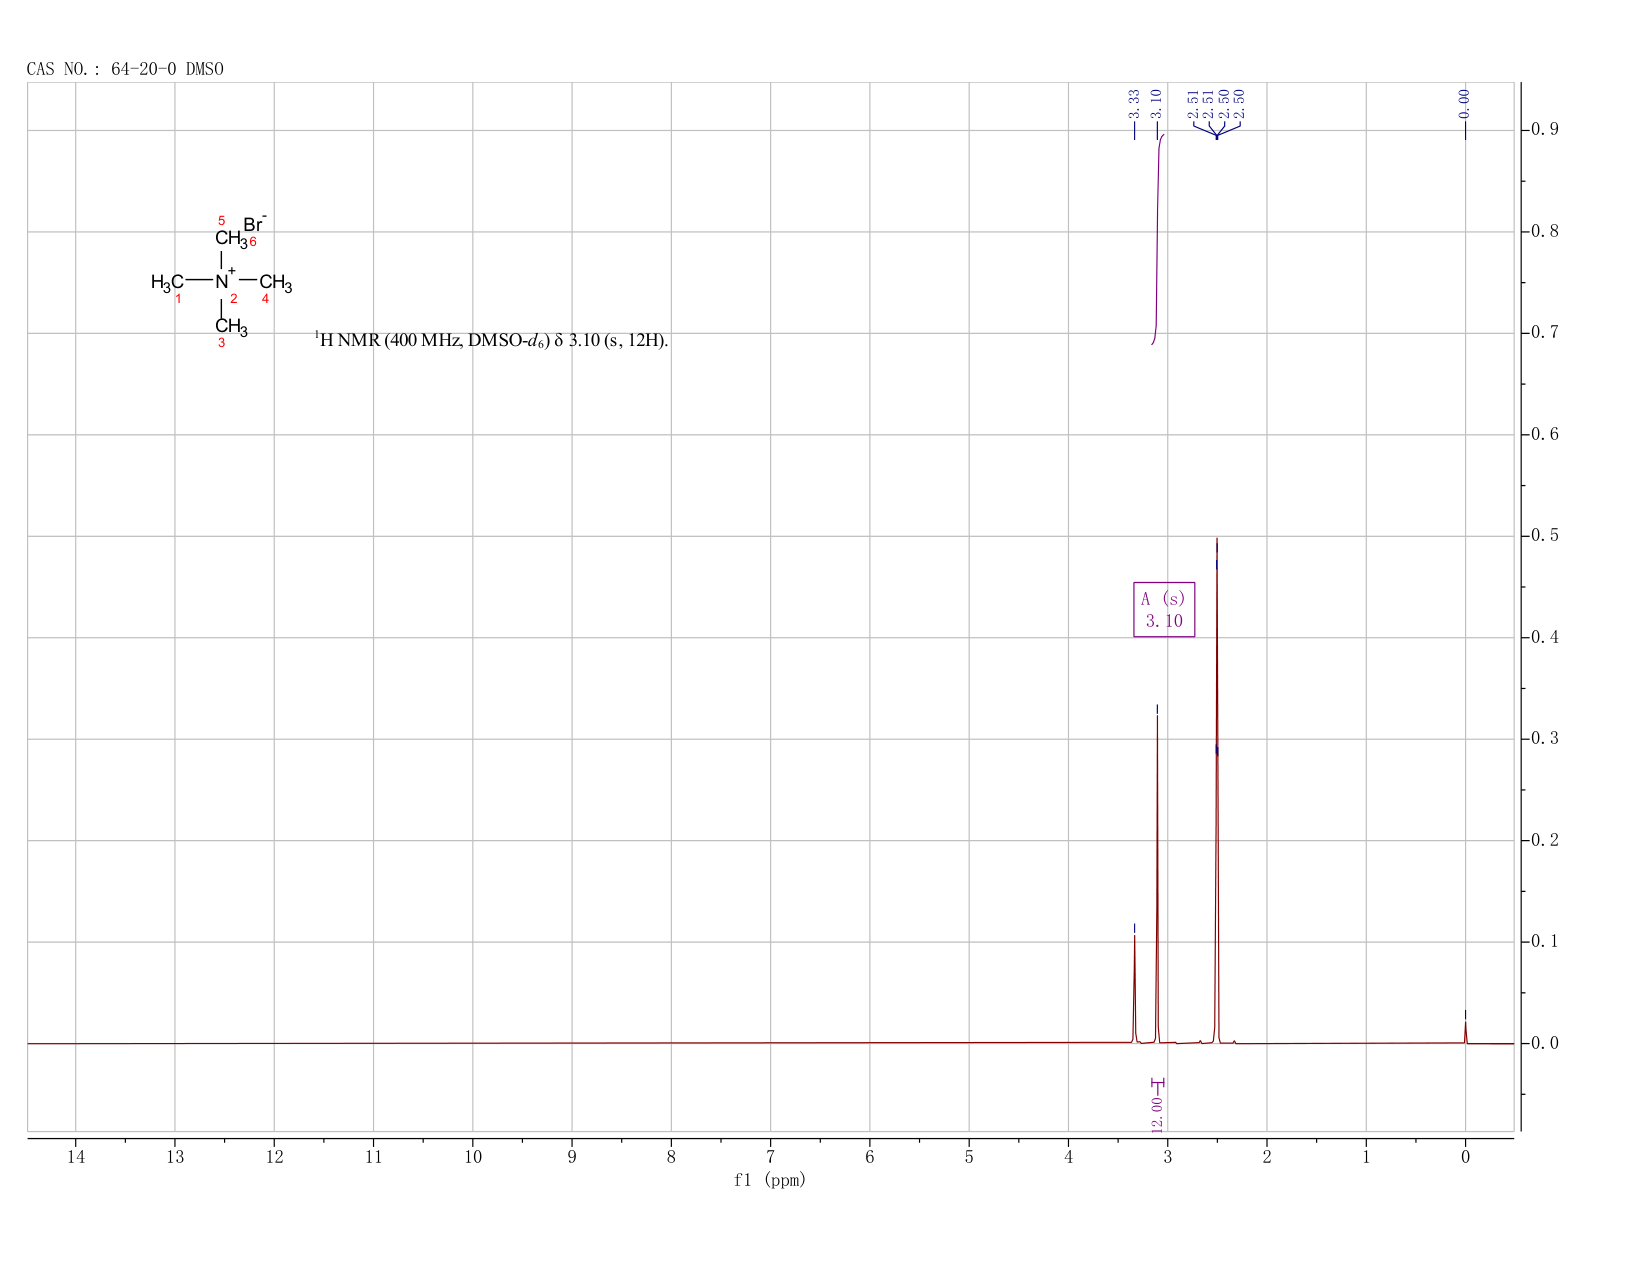Click the CAS NO.: 64-20-0 DMSO title
This screenshot has width=1650, height=1275.
125,69
